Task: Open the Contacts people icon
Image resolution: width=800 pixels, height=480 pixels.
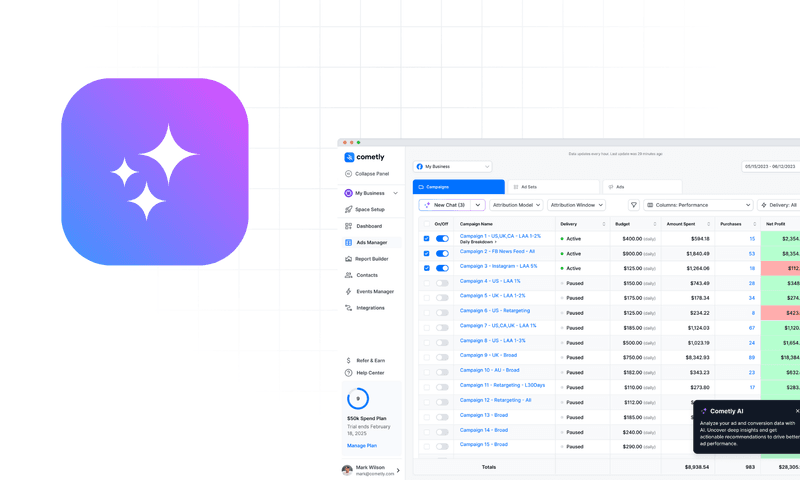Action: (x=348, y=275)
